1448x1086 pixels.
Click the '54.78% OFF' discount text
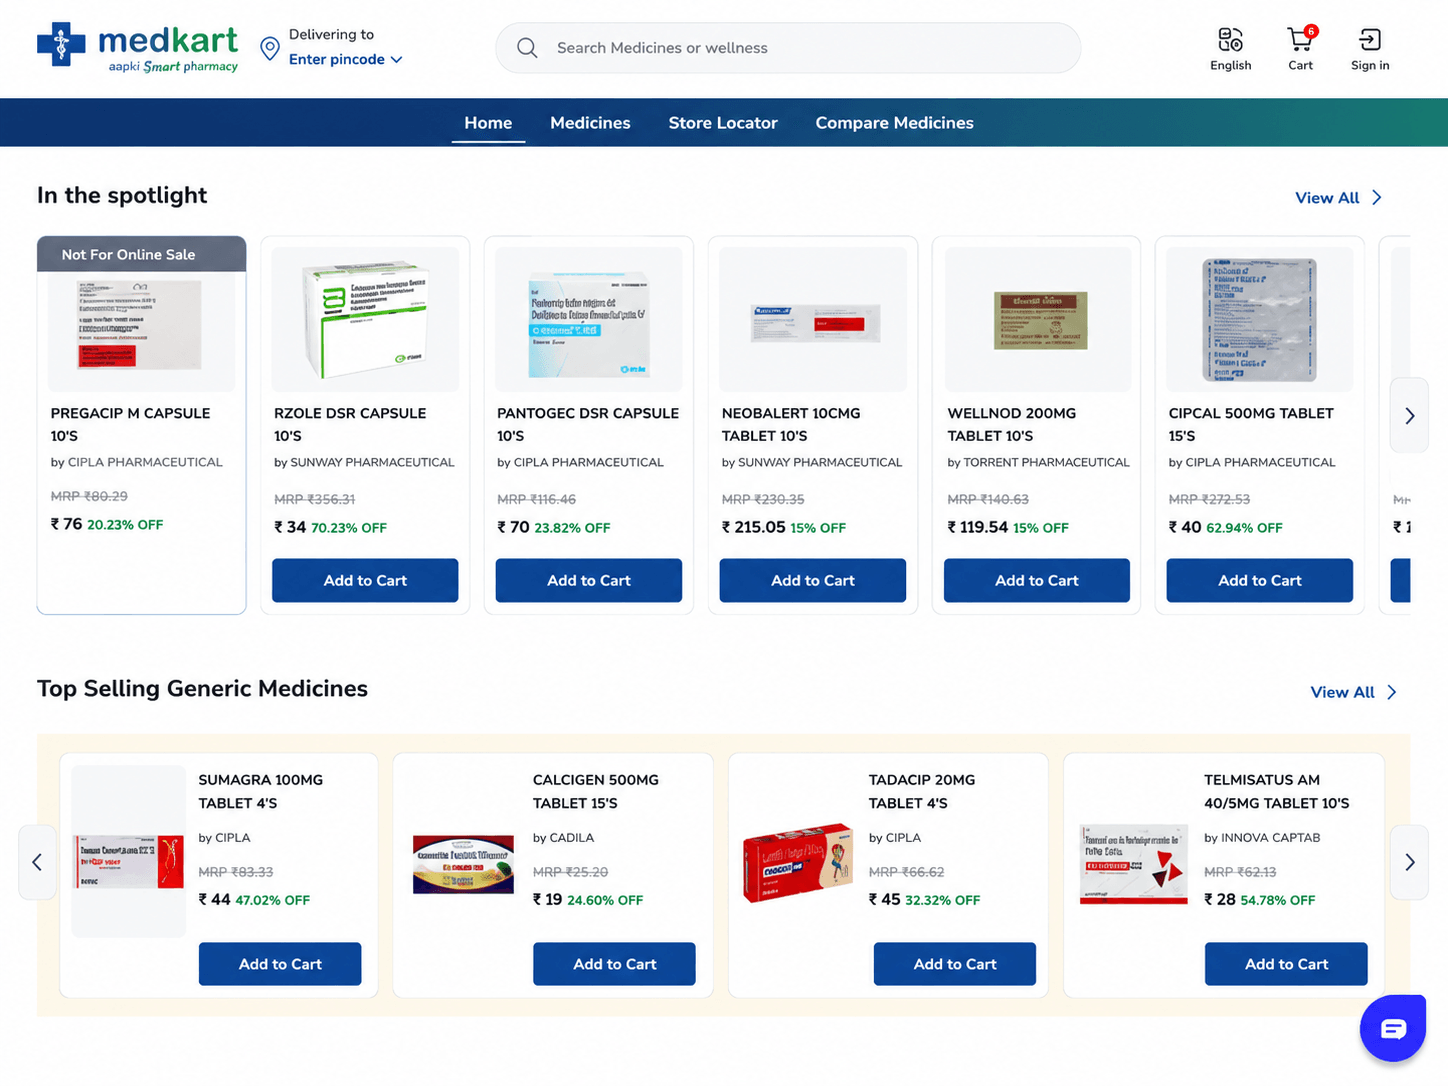(x=1278, y=900)
